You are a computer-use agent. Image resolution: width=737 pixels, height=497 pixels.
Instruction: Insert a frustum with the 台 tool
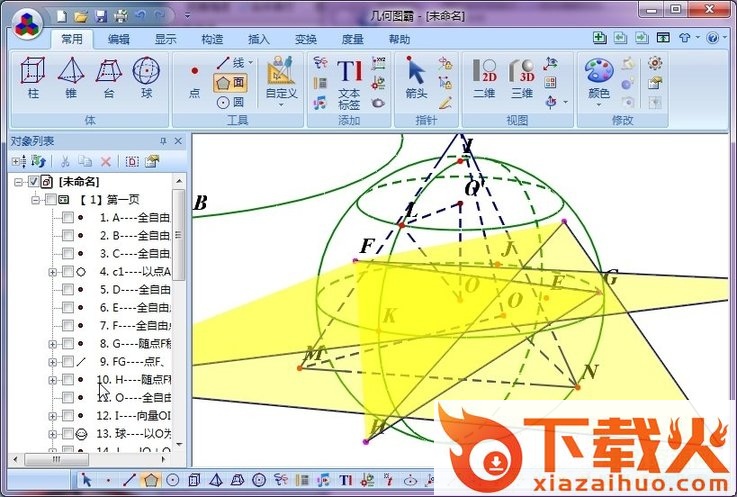pyautogui.click(x=109, y=78)
